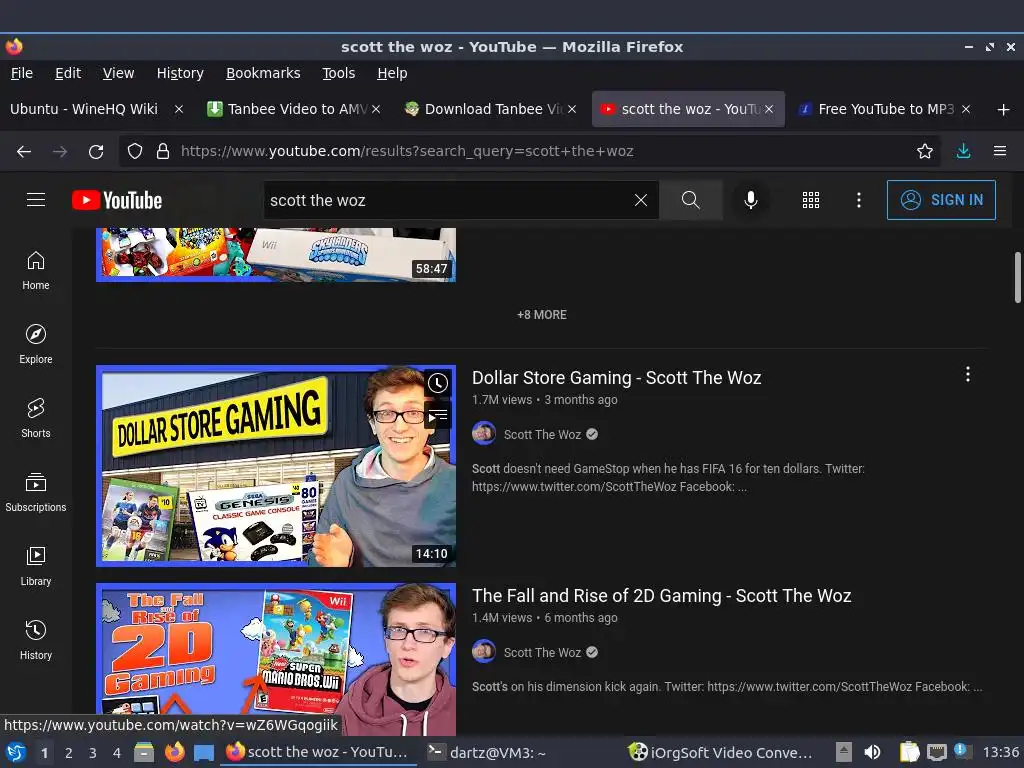Image resolution: width=1024 pixels, height=768 pixels.
Task: Expand the +8 MORE results
Action: pos(541,315)
